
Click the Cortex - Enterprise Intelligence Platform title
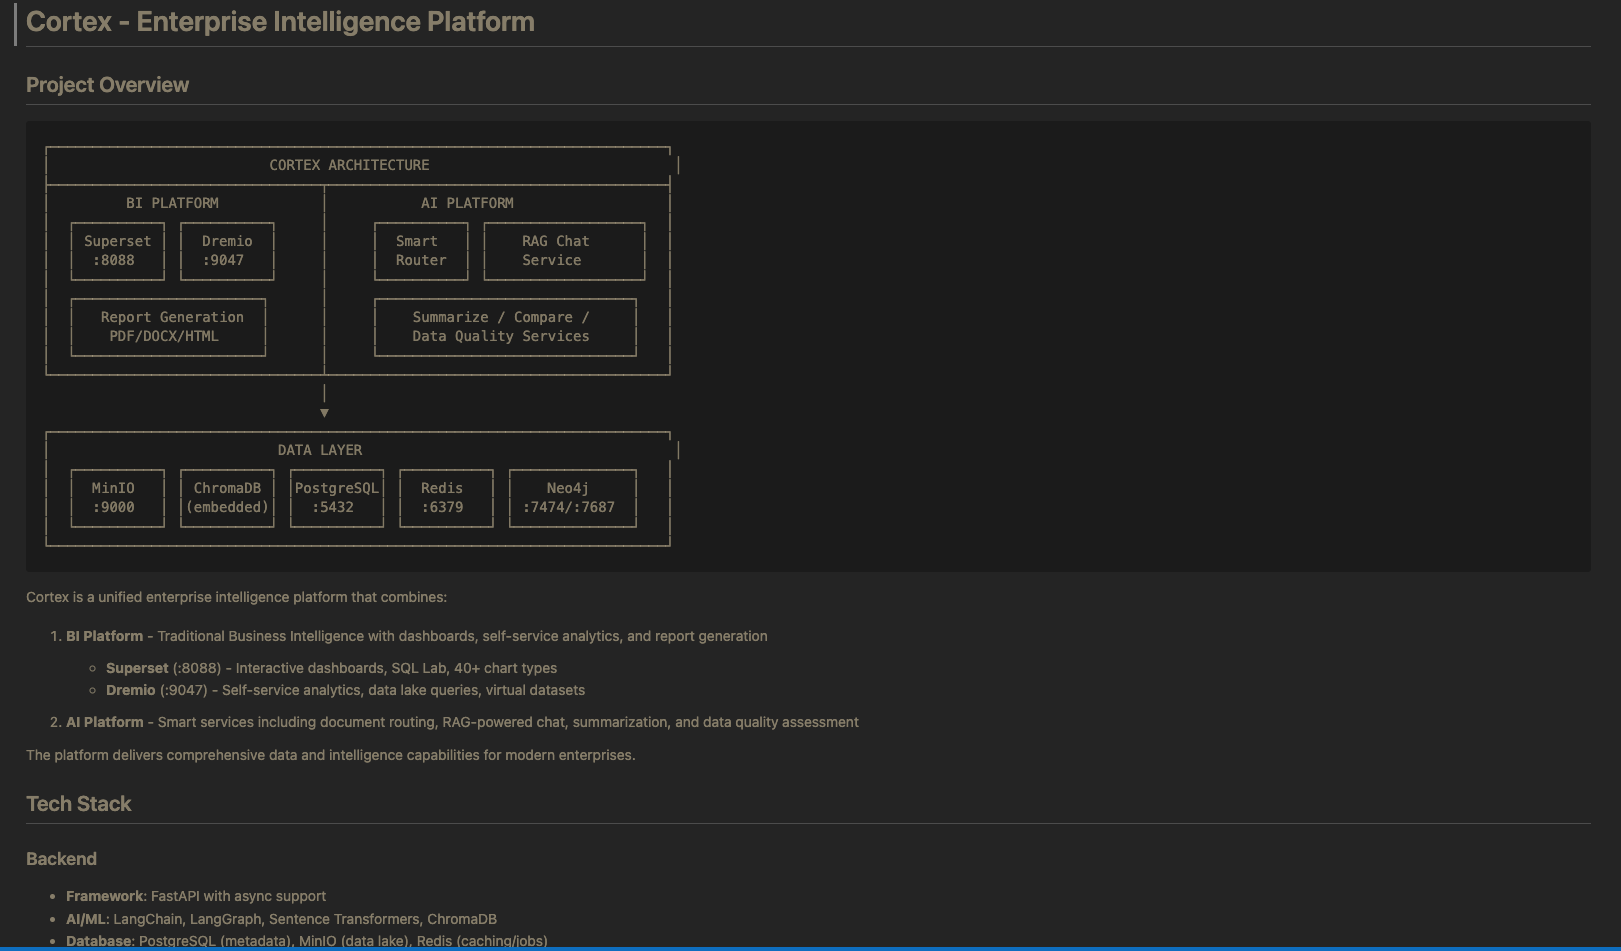pyautogui.click(x=281, y=21)
